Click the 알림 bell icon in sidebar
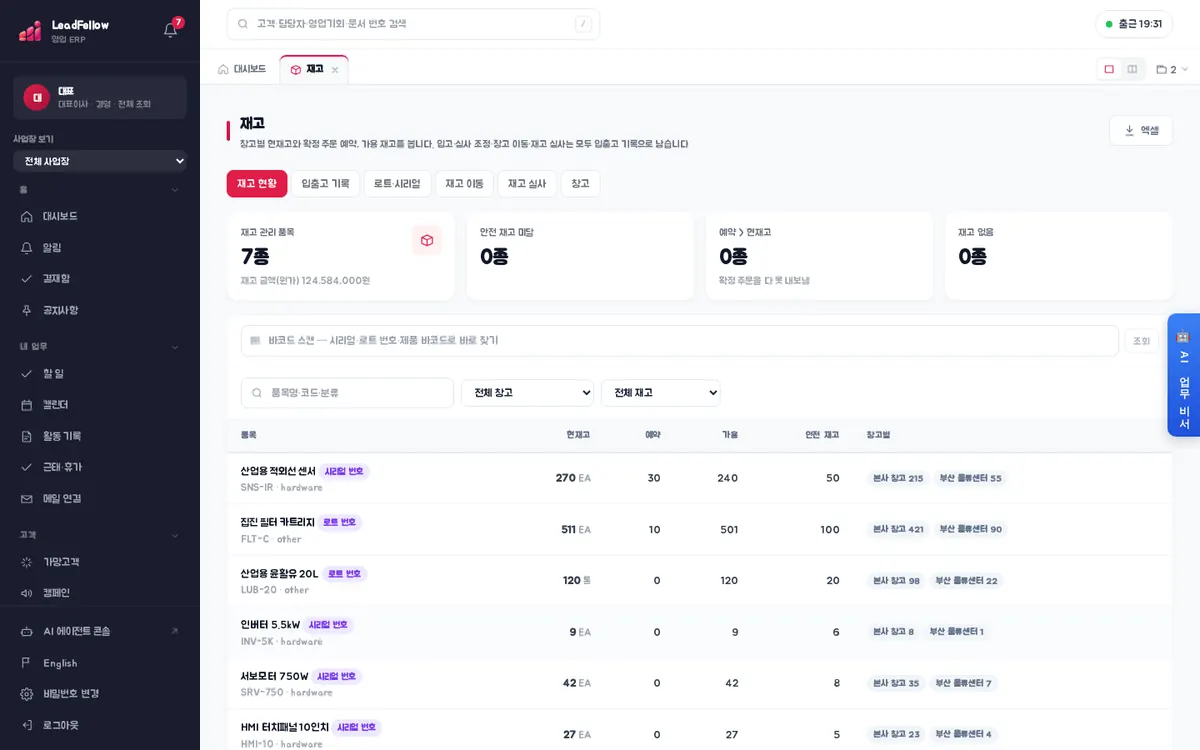The width and height of the screenshot is (1200, 750). (27, 247)
